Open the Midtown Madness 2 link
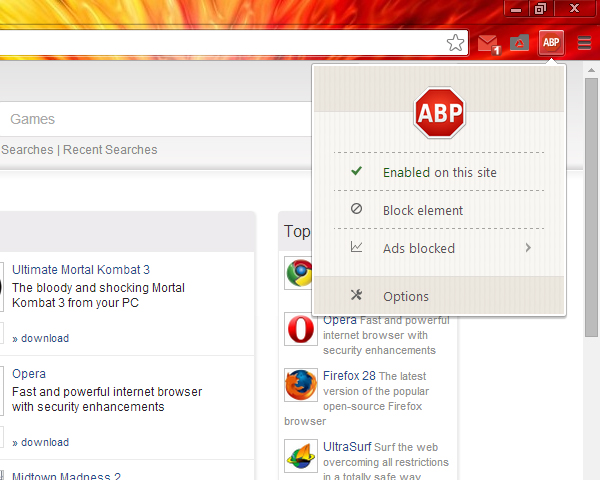This screenshot has height=480, width=600. pos(66,476)
